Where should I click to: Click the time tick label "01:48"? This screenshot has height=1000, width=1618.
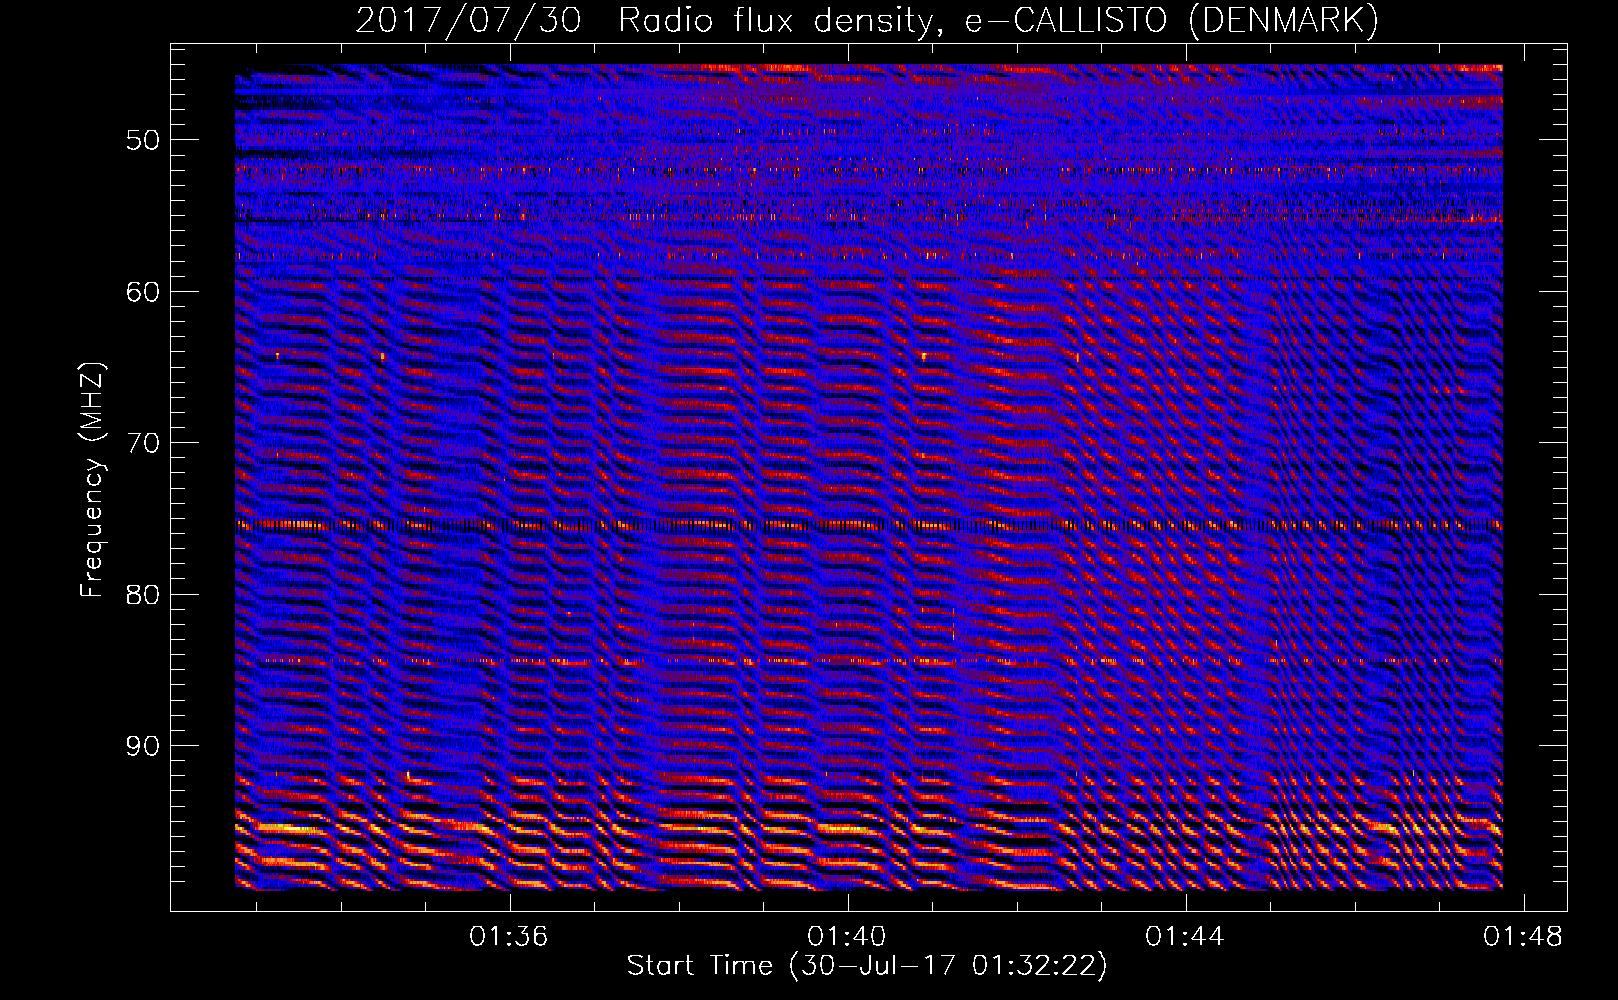point(1523,937)
